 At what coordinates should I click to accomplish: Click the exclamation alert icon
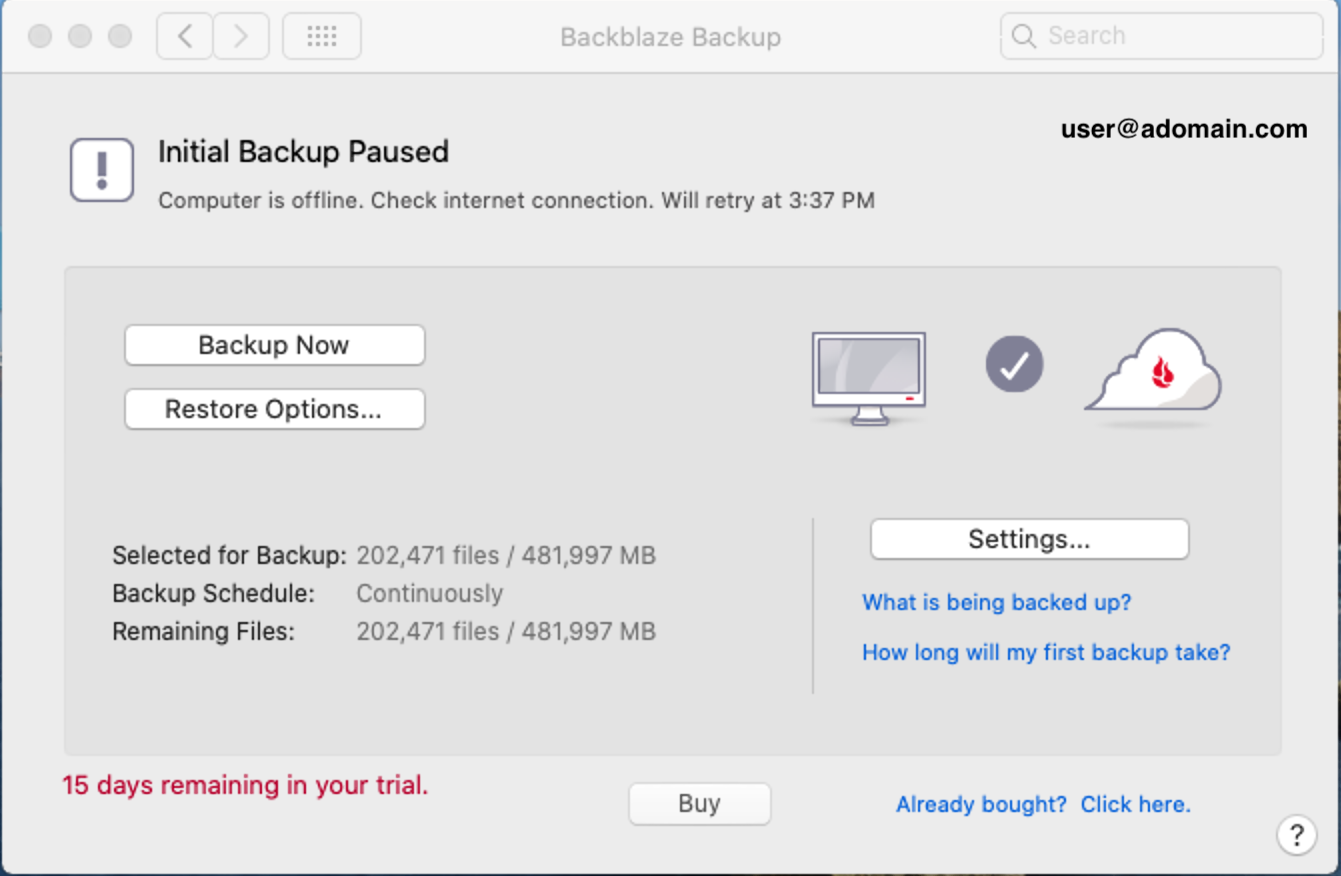pyautogui.click(x=102, y=170)
